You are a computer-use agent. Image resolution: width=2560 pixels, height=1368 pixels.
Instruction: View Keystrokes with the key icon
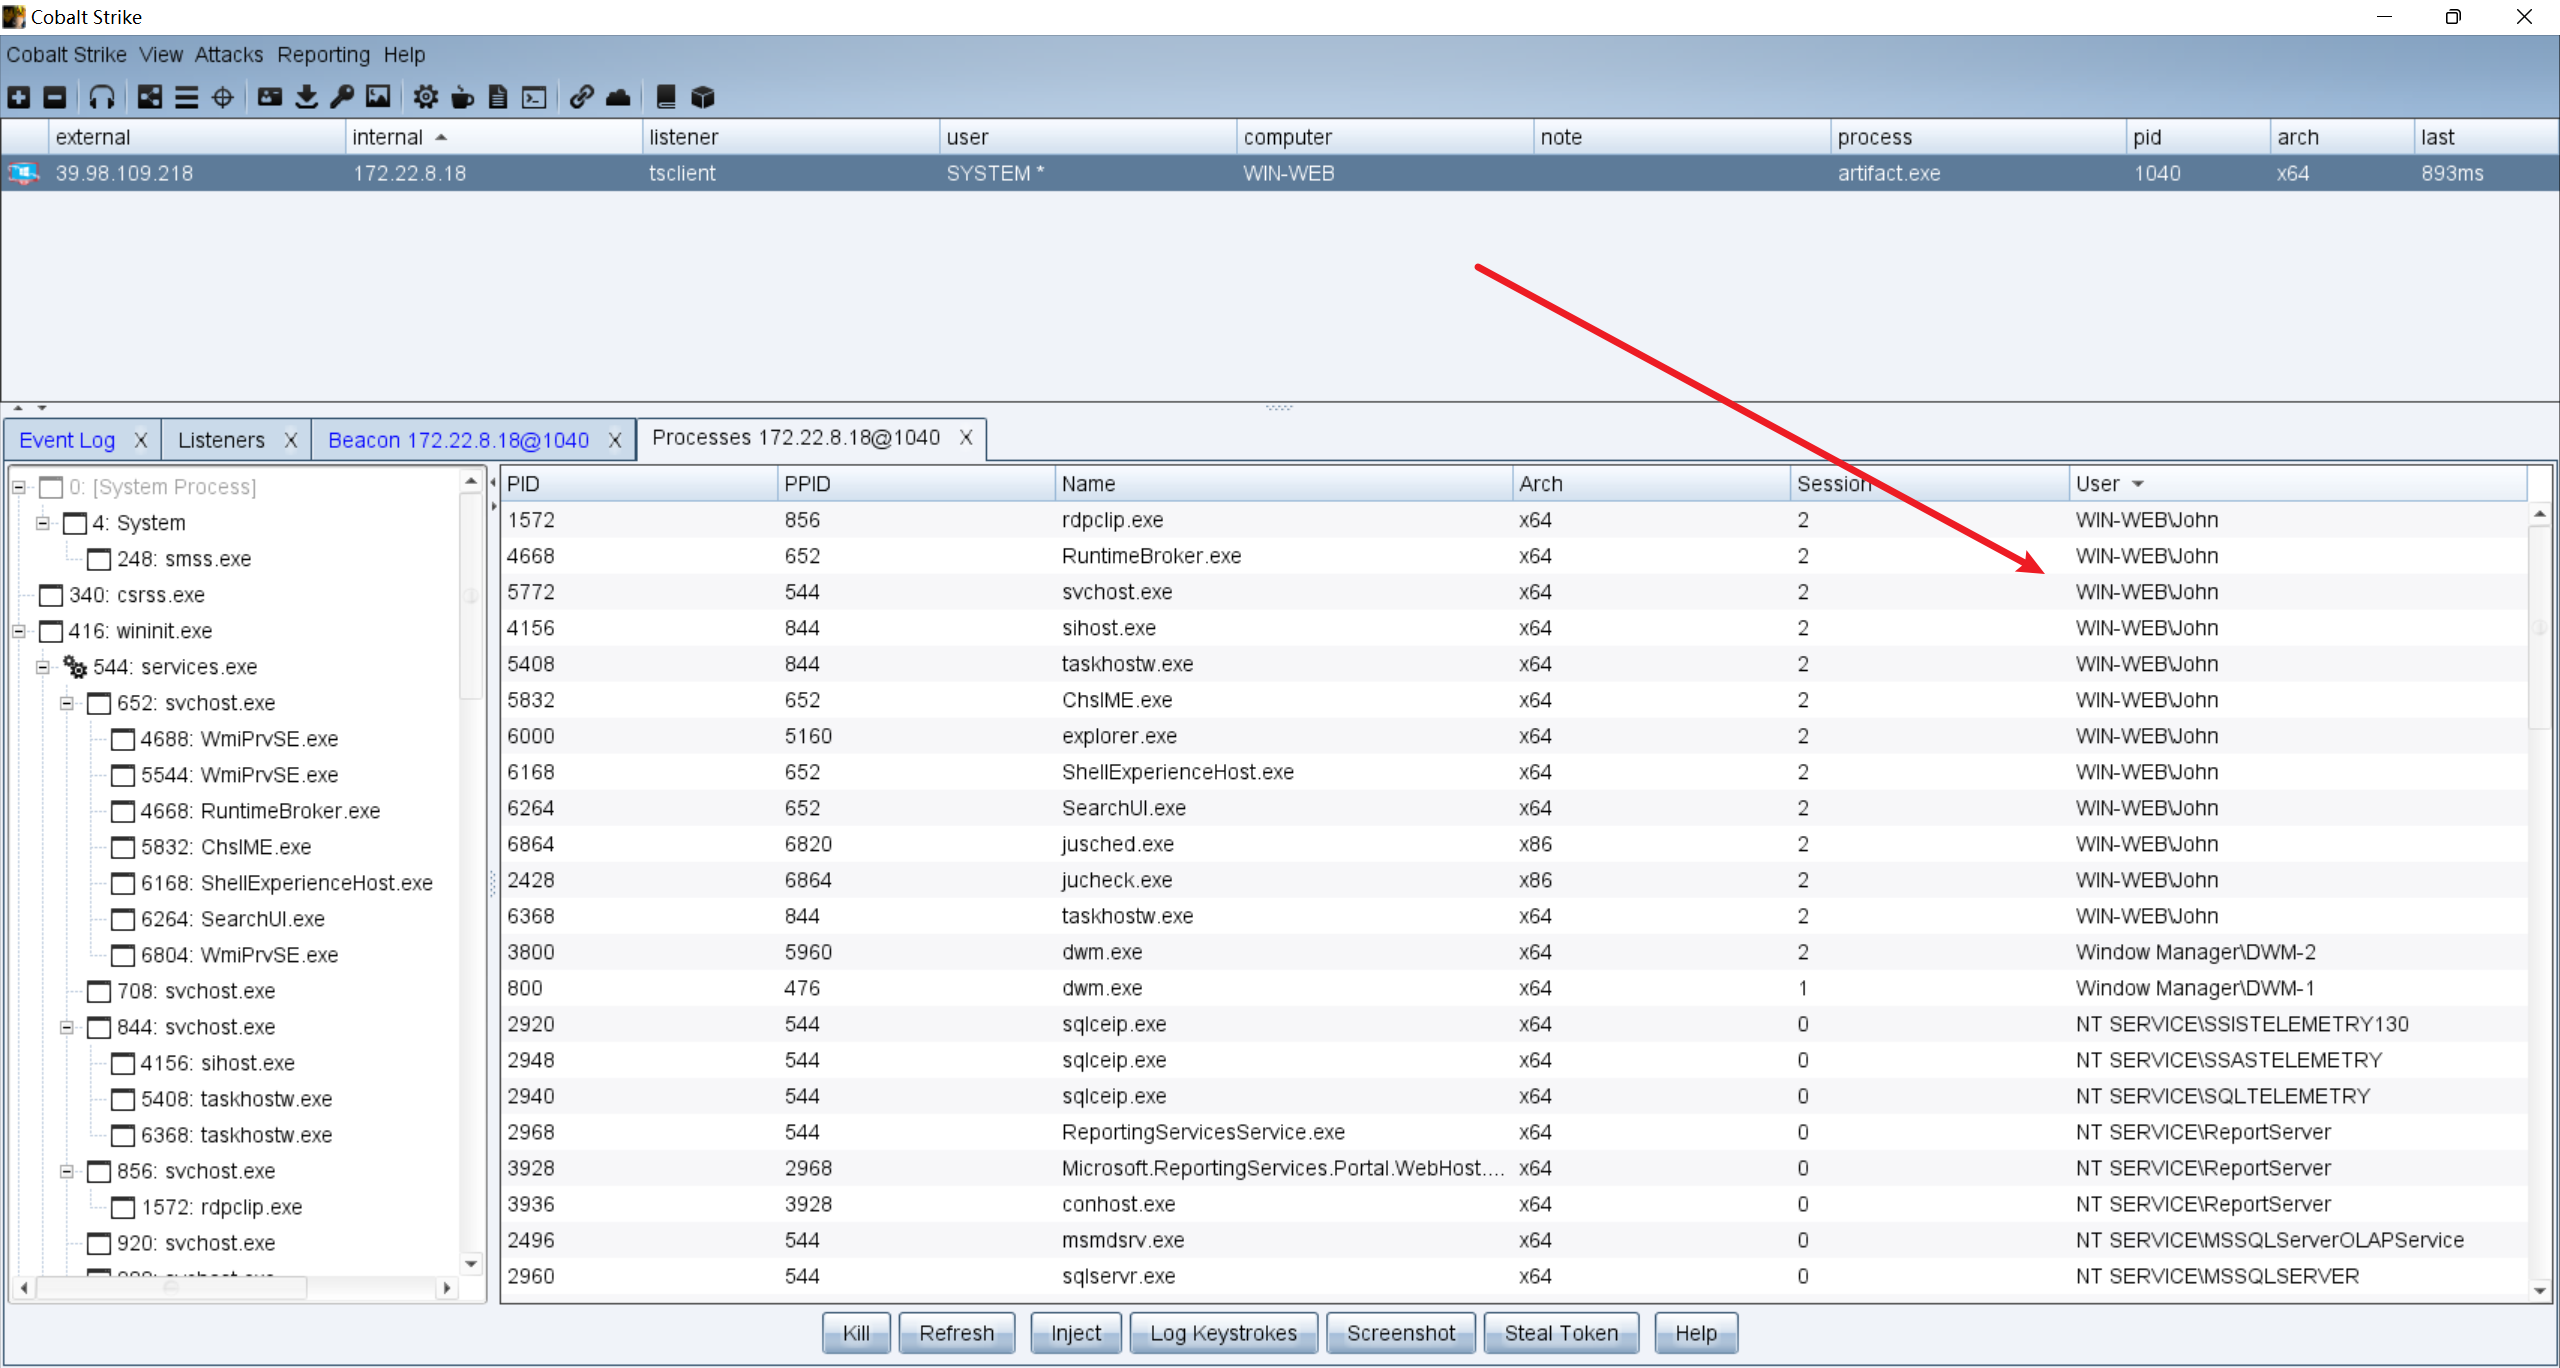pyautogui.click(x=342, y=97)
